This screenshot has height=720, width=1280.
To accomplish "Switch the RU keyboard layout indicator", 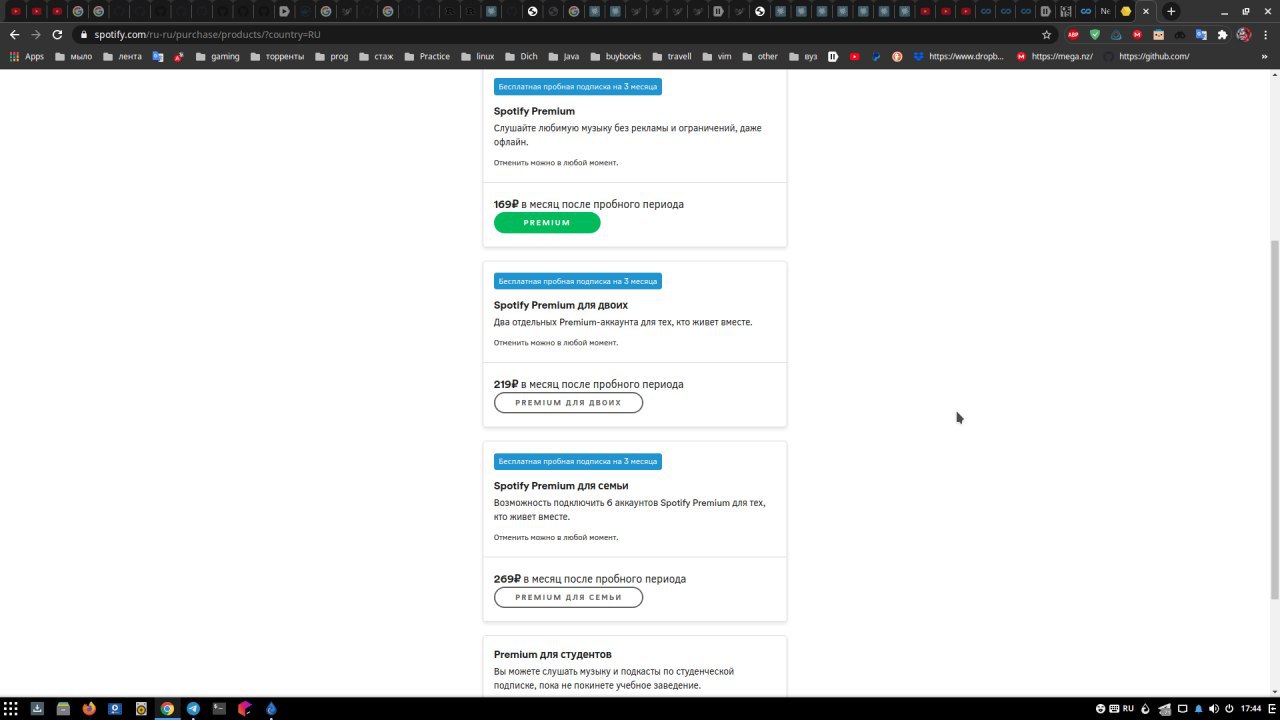I will [1128, 708].
